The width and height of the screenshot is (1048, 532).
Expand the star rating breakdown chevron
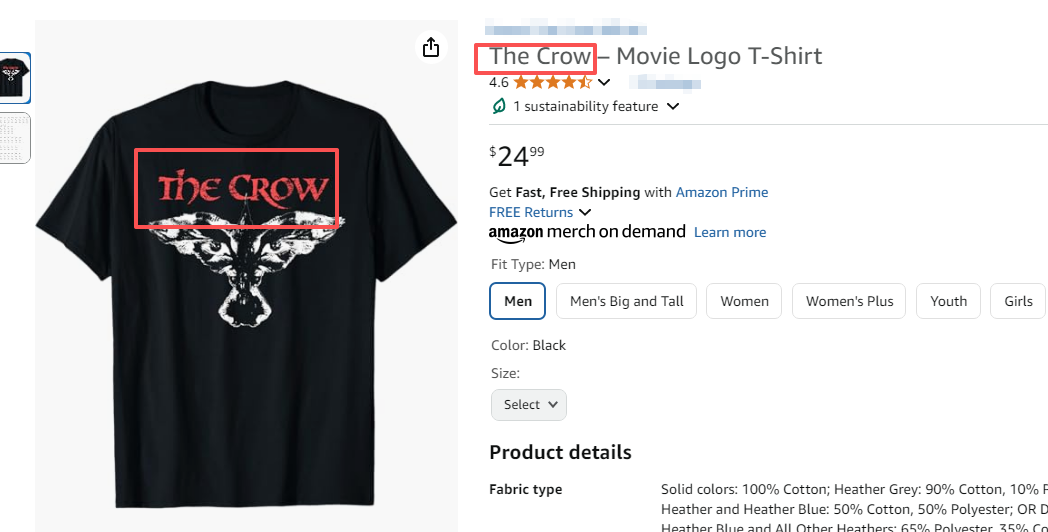pos(604,83)
